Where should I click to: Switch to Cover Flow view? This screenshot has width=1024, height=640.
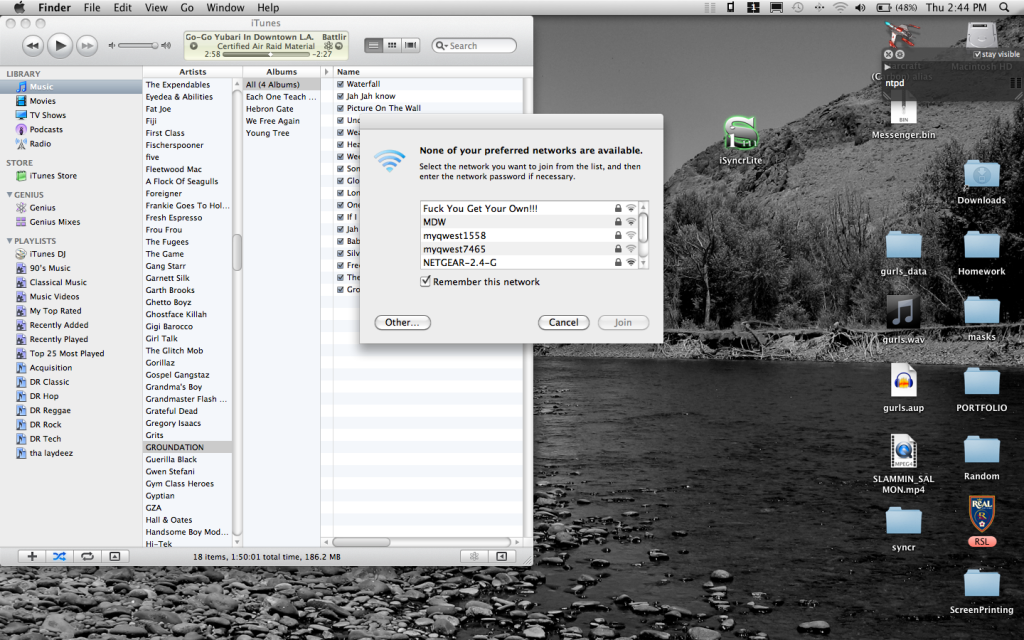pyautogui.click(x=408, y=45)
